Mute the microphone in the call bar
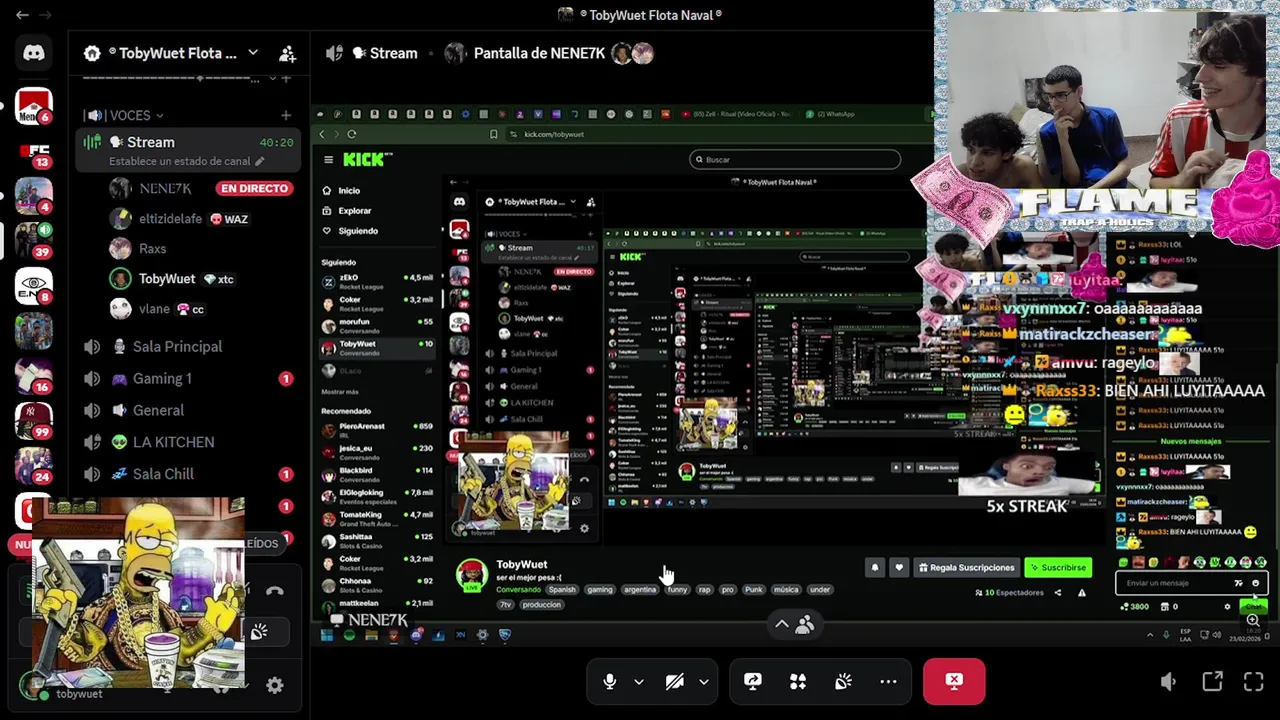Image resolution: width=1280 pixels, height=720 pixels. pyautogui.click(x=609, y=681)
